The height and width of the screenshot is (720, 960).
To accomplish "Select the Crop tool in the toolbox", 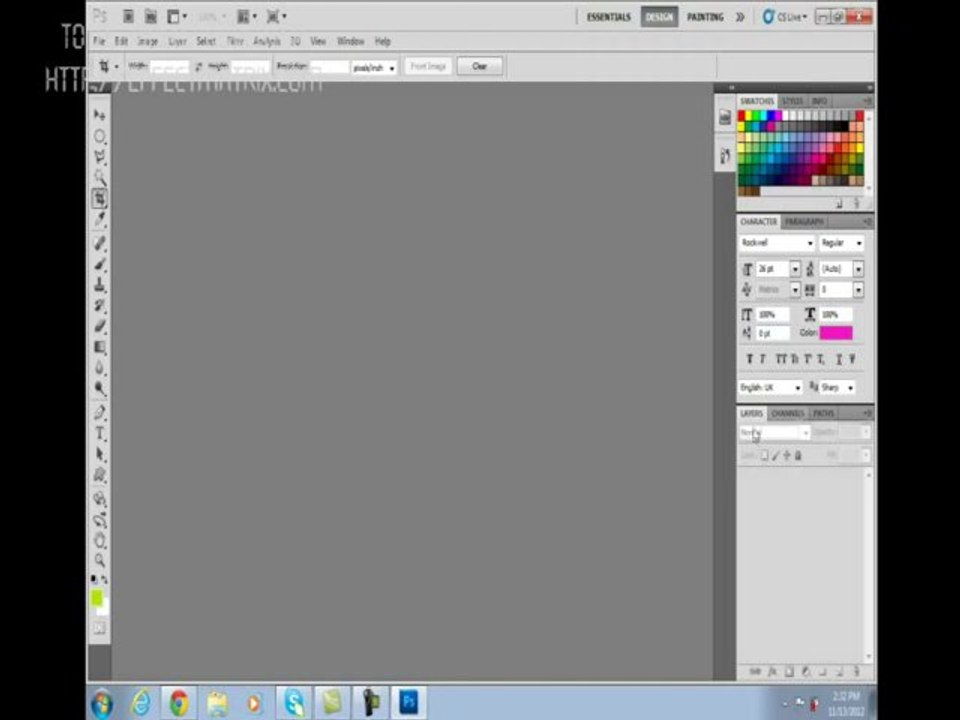I will pyautogui.click(x=100, y=198).
